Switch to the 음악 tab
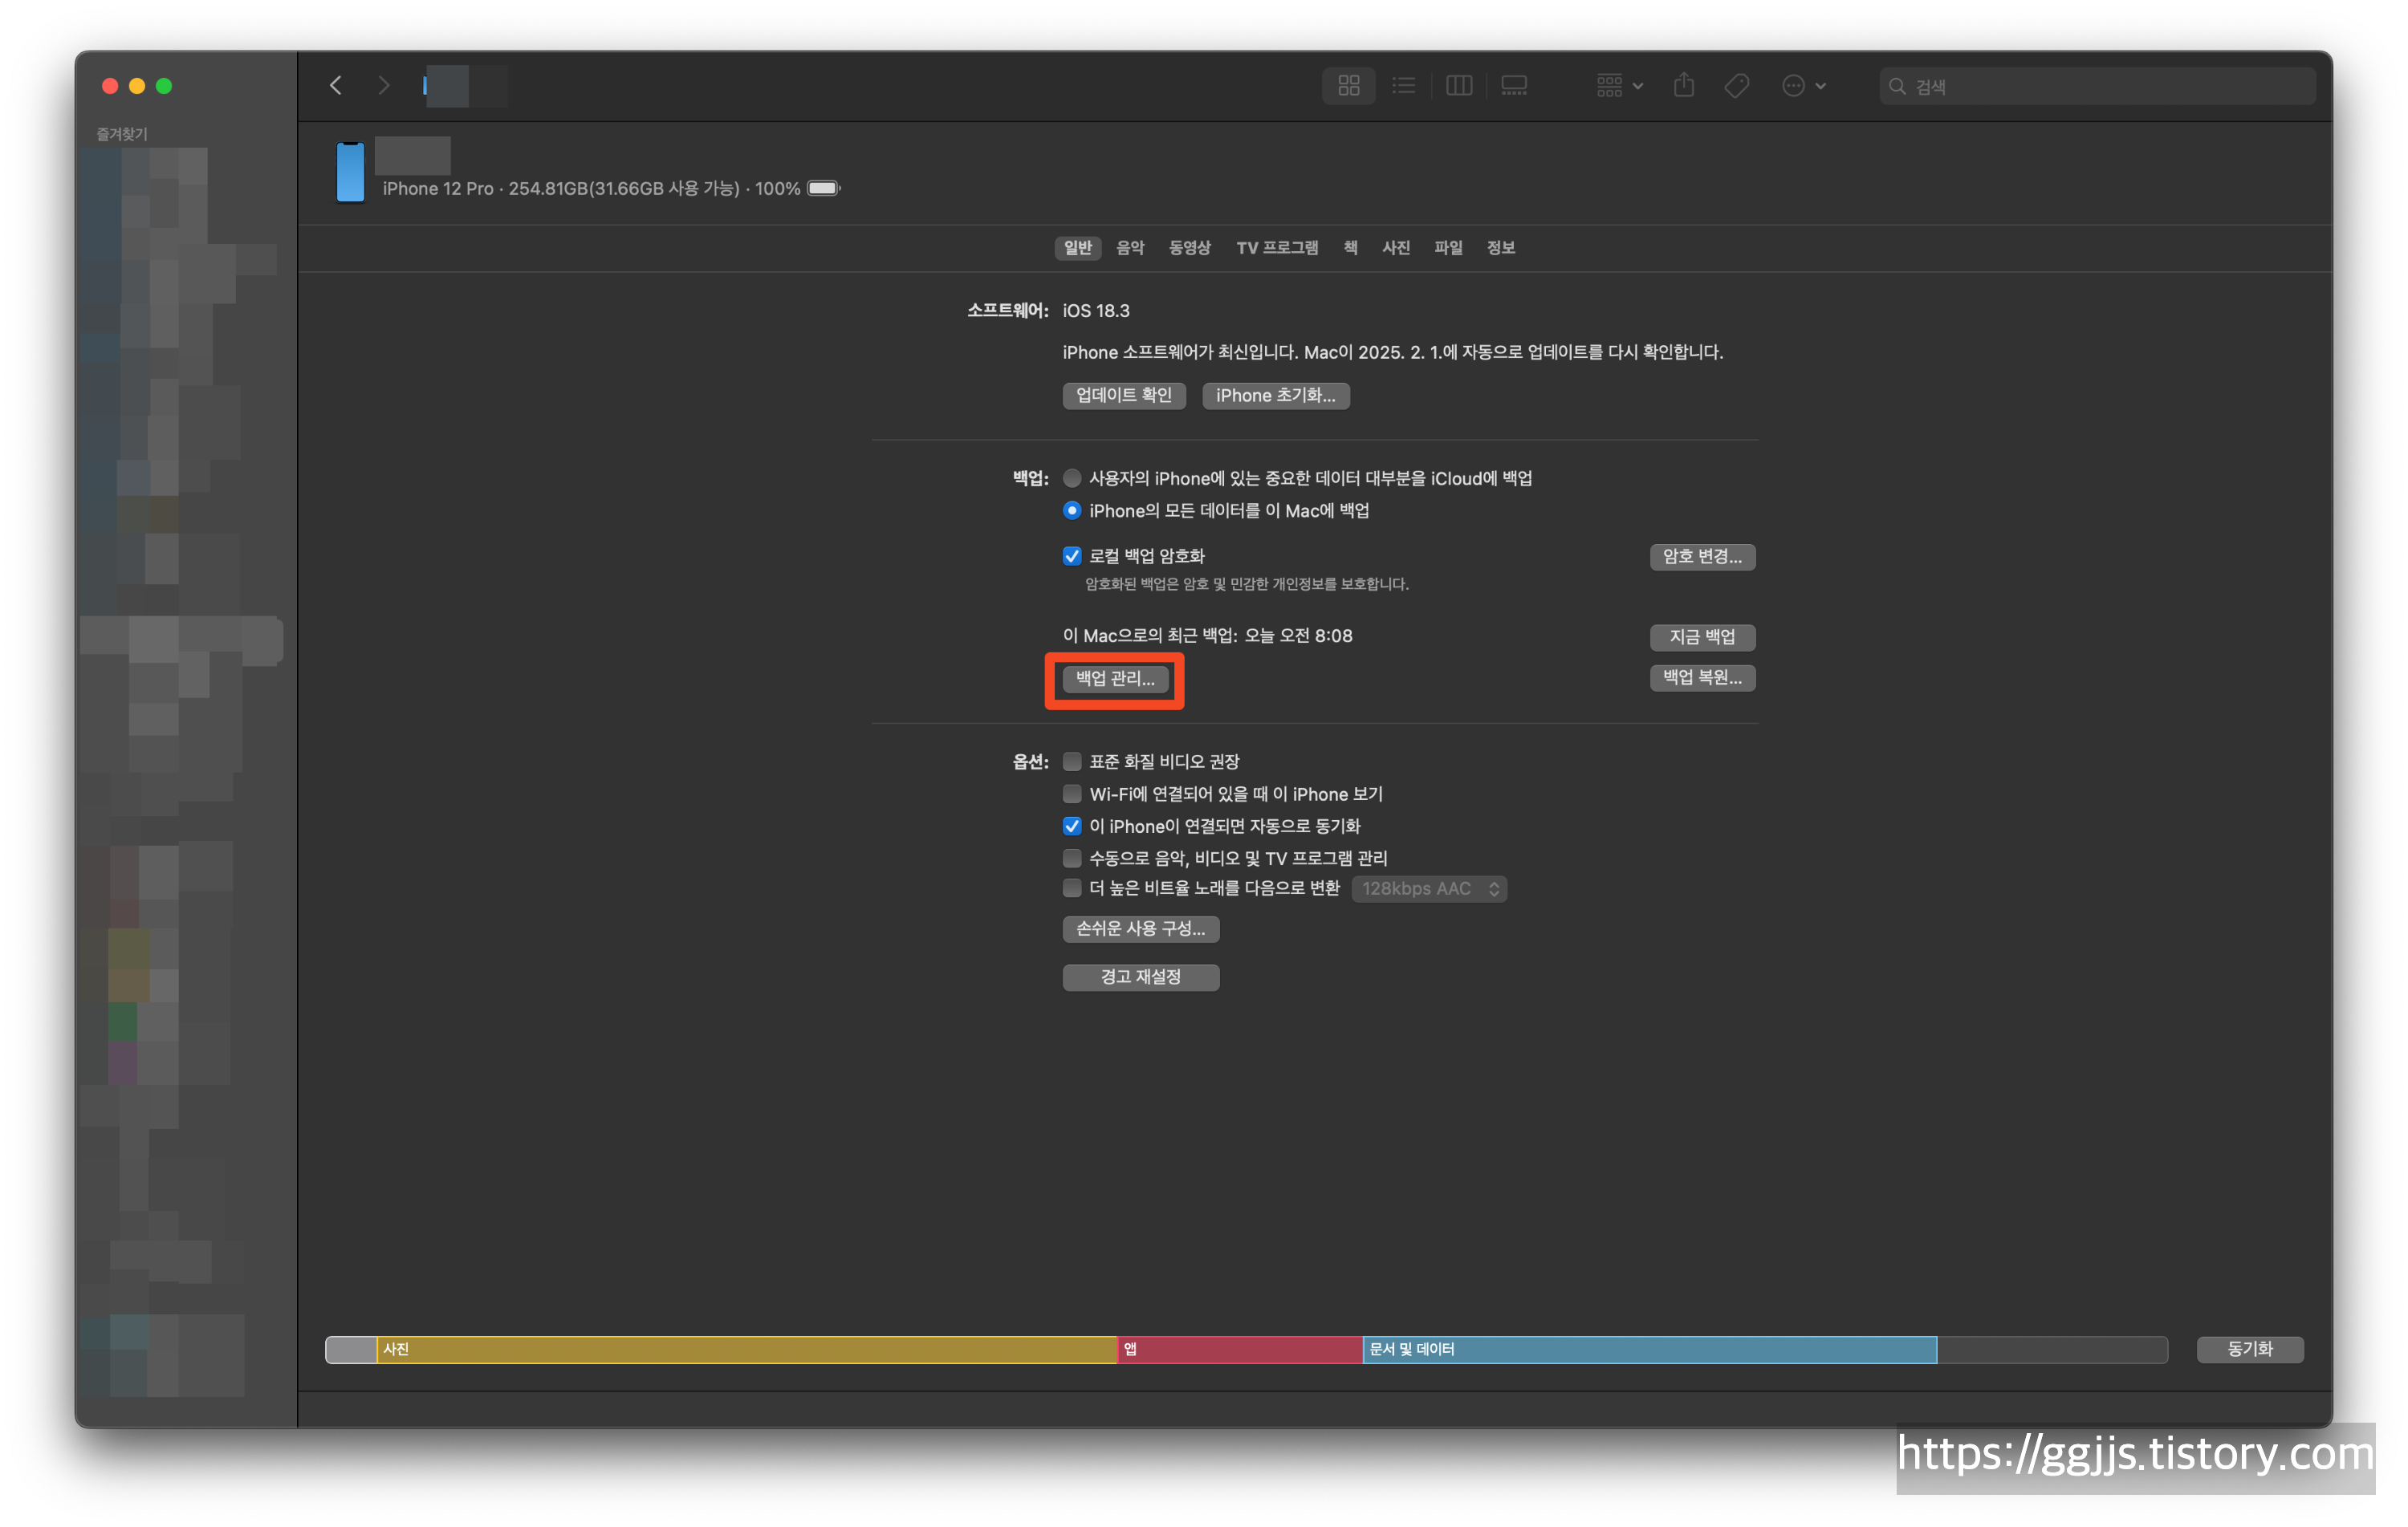The height and width of the screenshot is (1527, 2408). [x=1130, y=248]
